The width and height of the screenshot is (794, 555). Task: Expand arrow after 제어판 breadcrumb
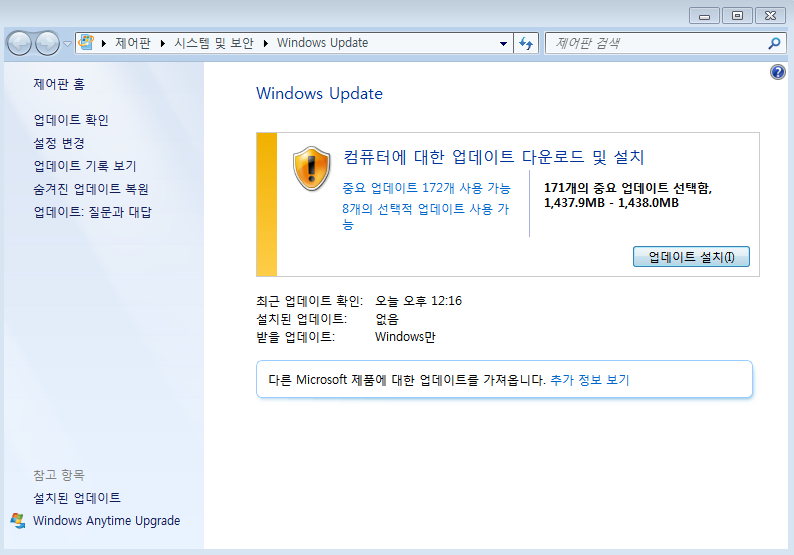163,44
